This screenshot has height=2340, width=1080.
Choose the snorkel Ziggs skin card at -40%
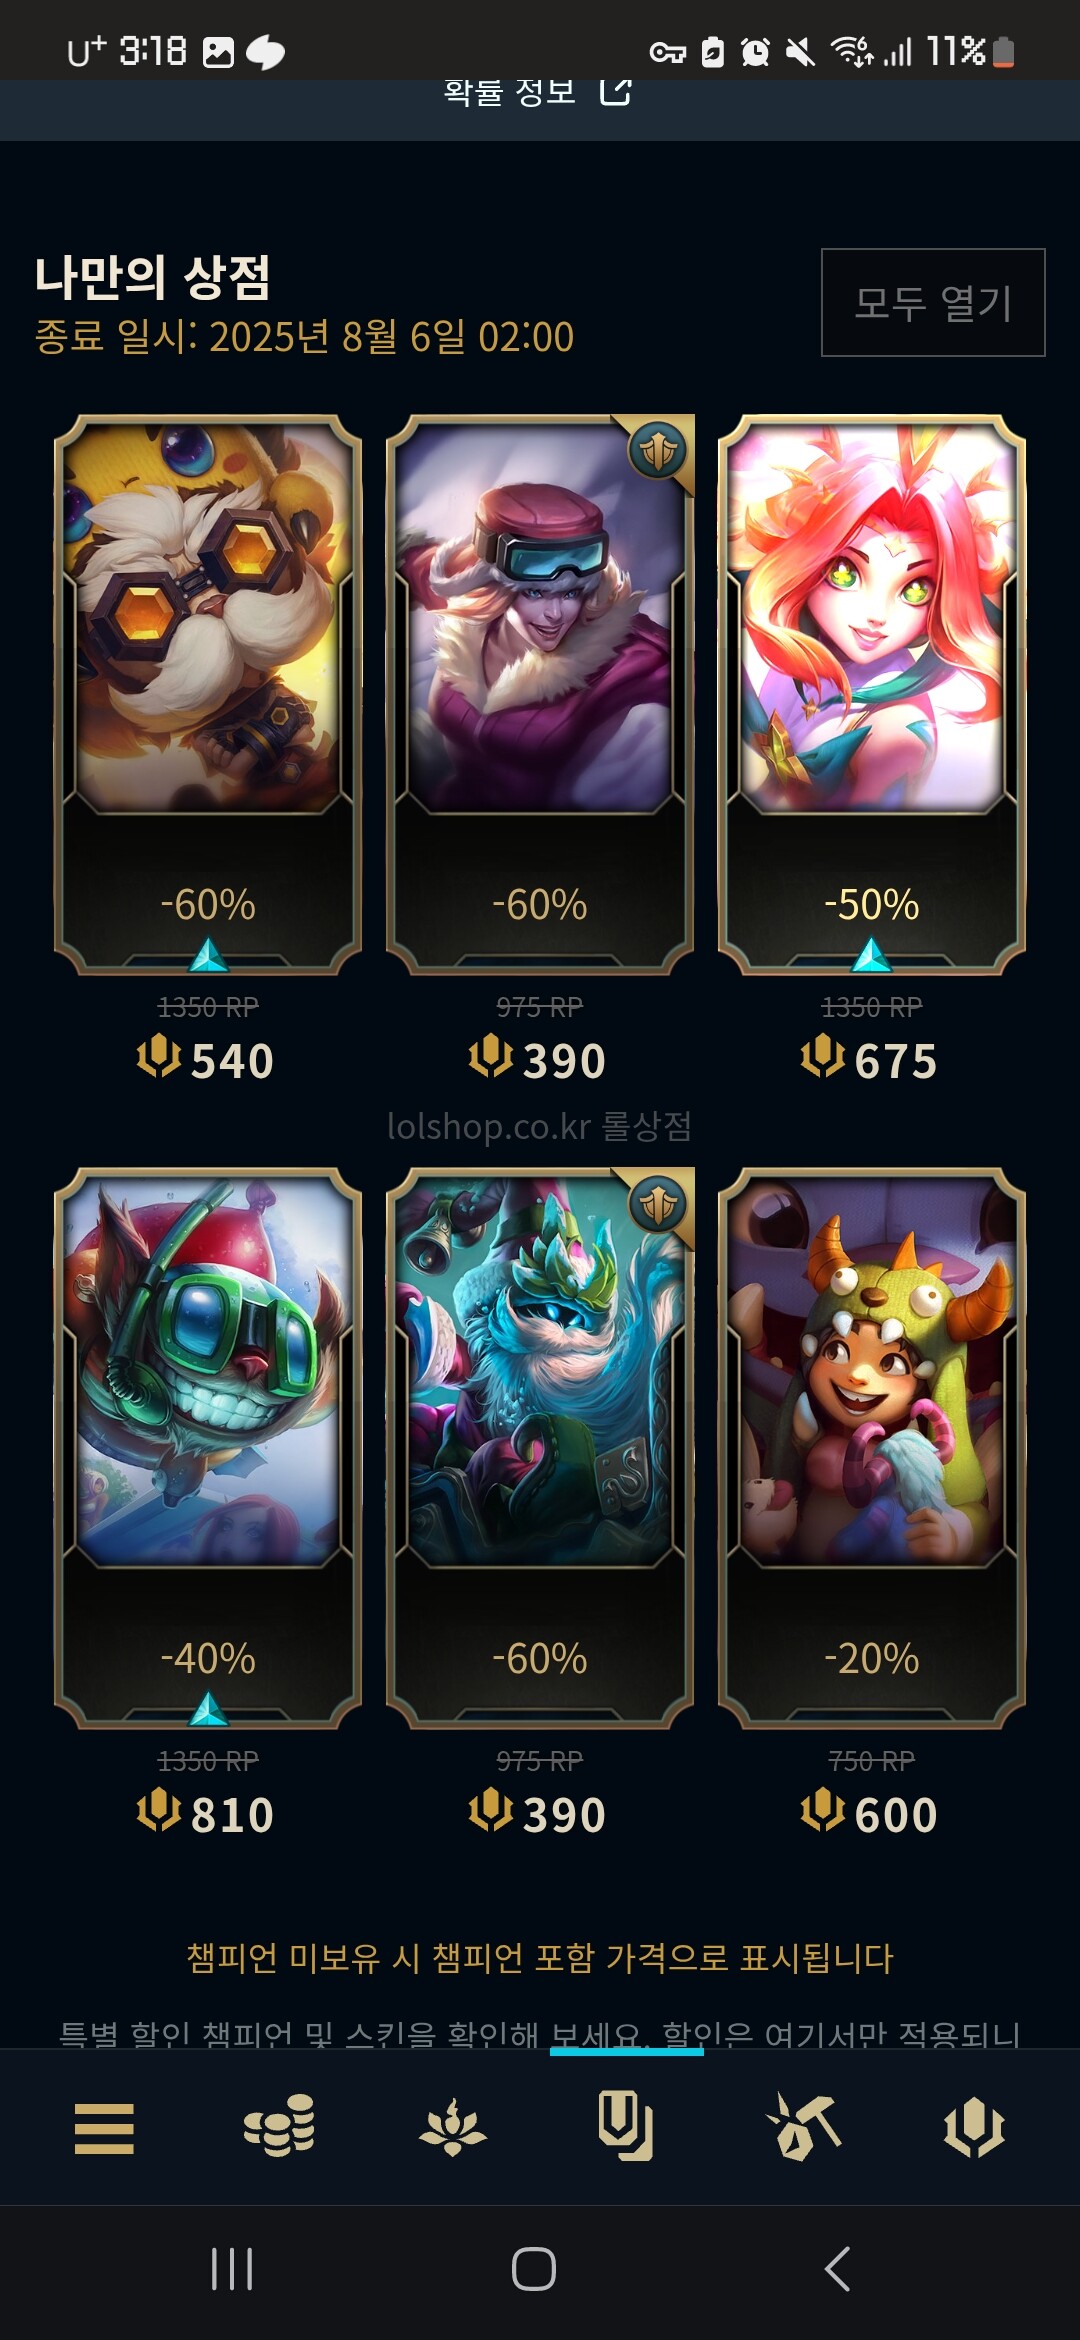tap(208, 1448)
